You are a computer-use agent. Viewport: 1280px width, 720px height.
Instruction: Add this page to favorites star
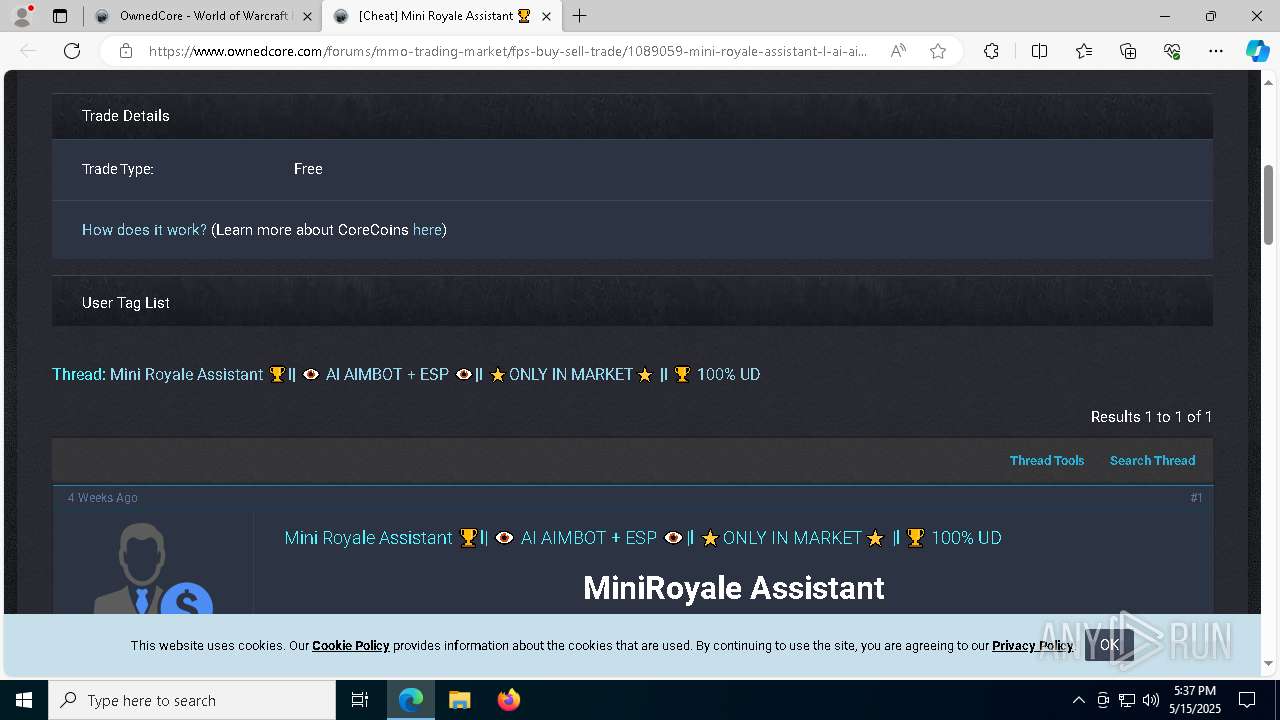point(938,51)
